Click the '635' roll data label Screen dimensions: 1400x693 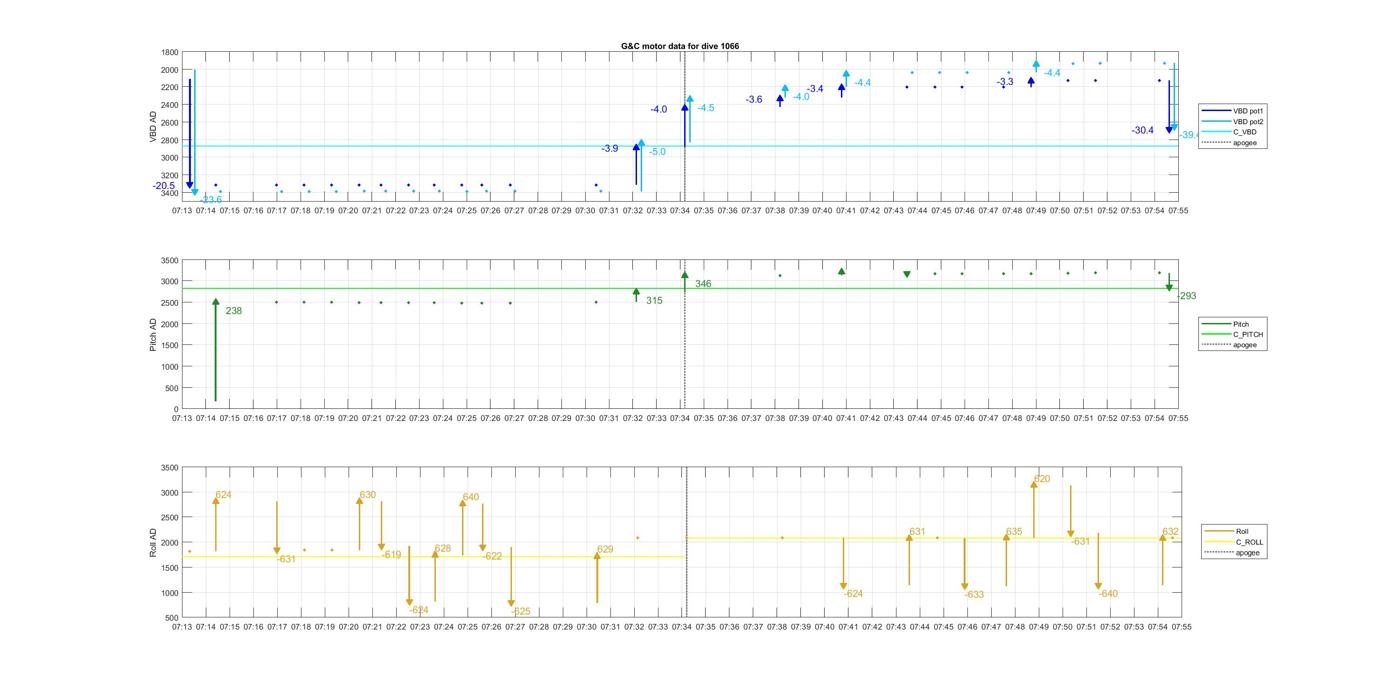pyautogui.click(x=1014, y=532)
